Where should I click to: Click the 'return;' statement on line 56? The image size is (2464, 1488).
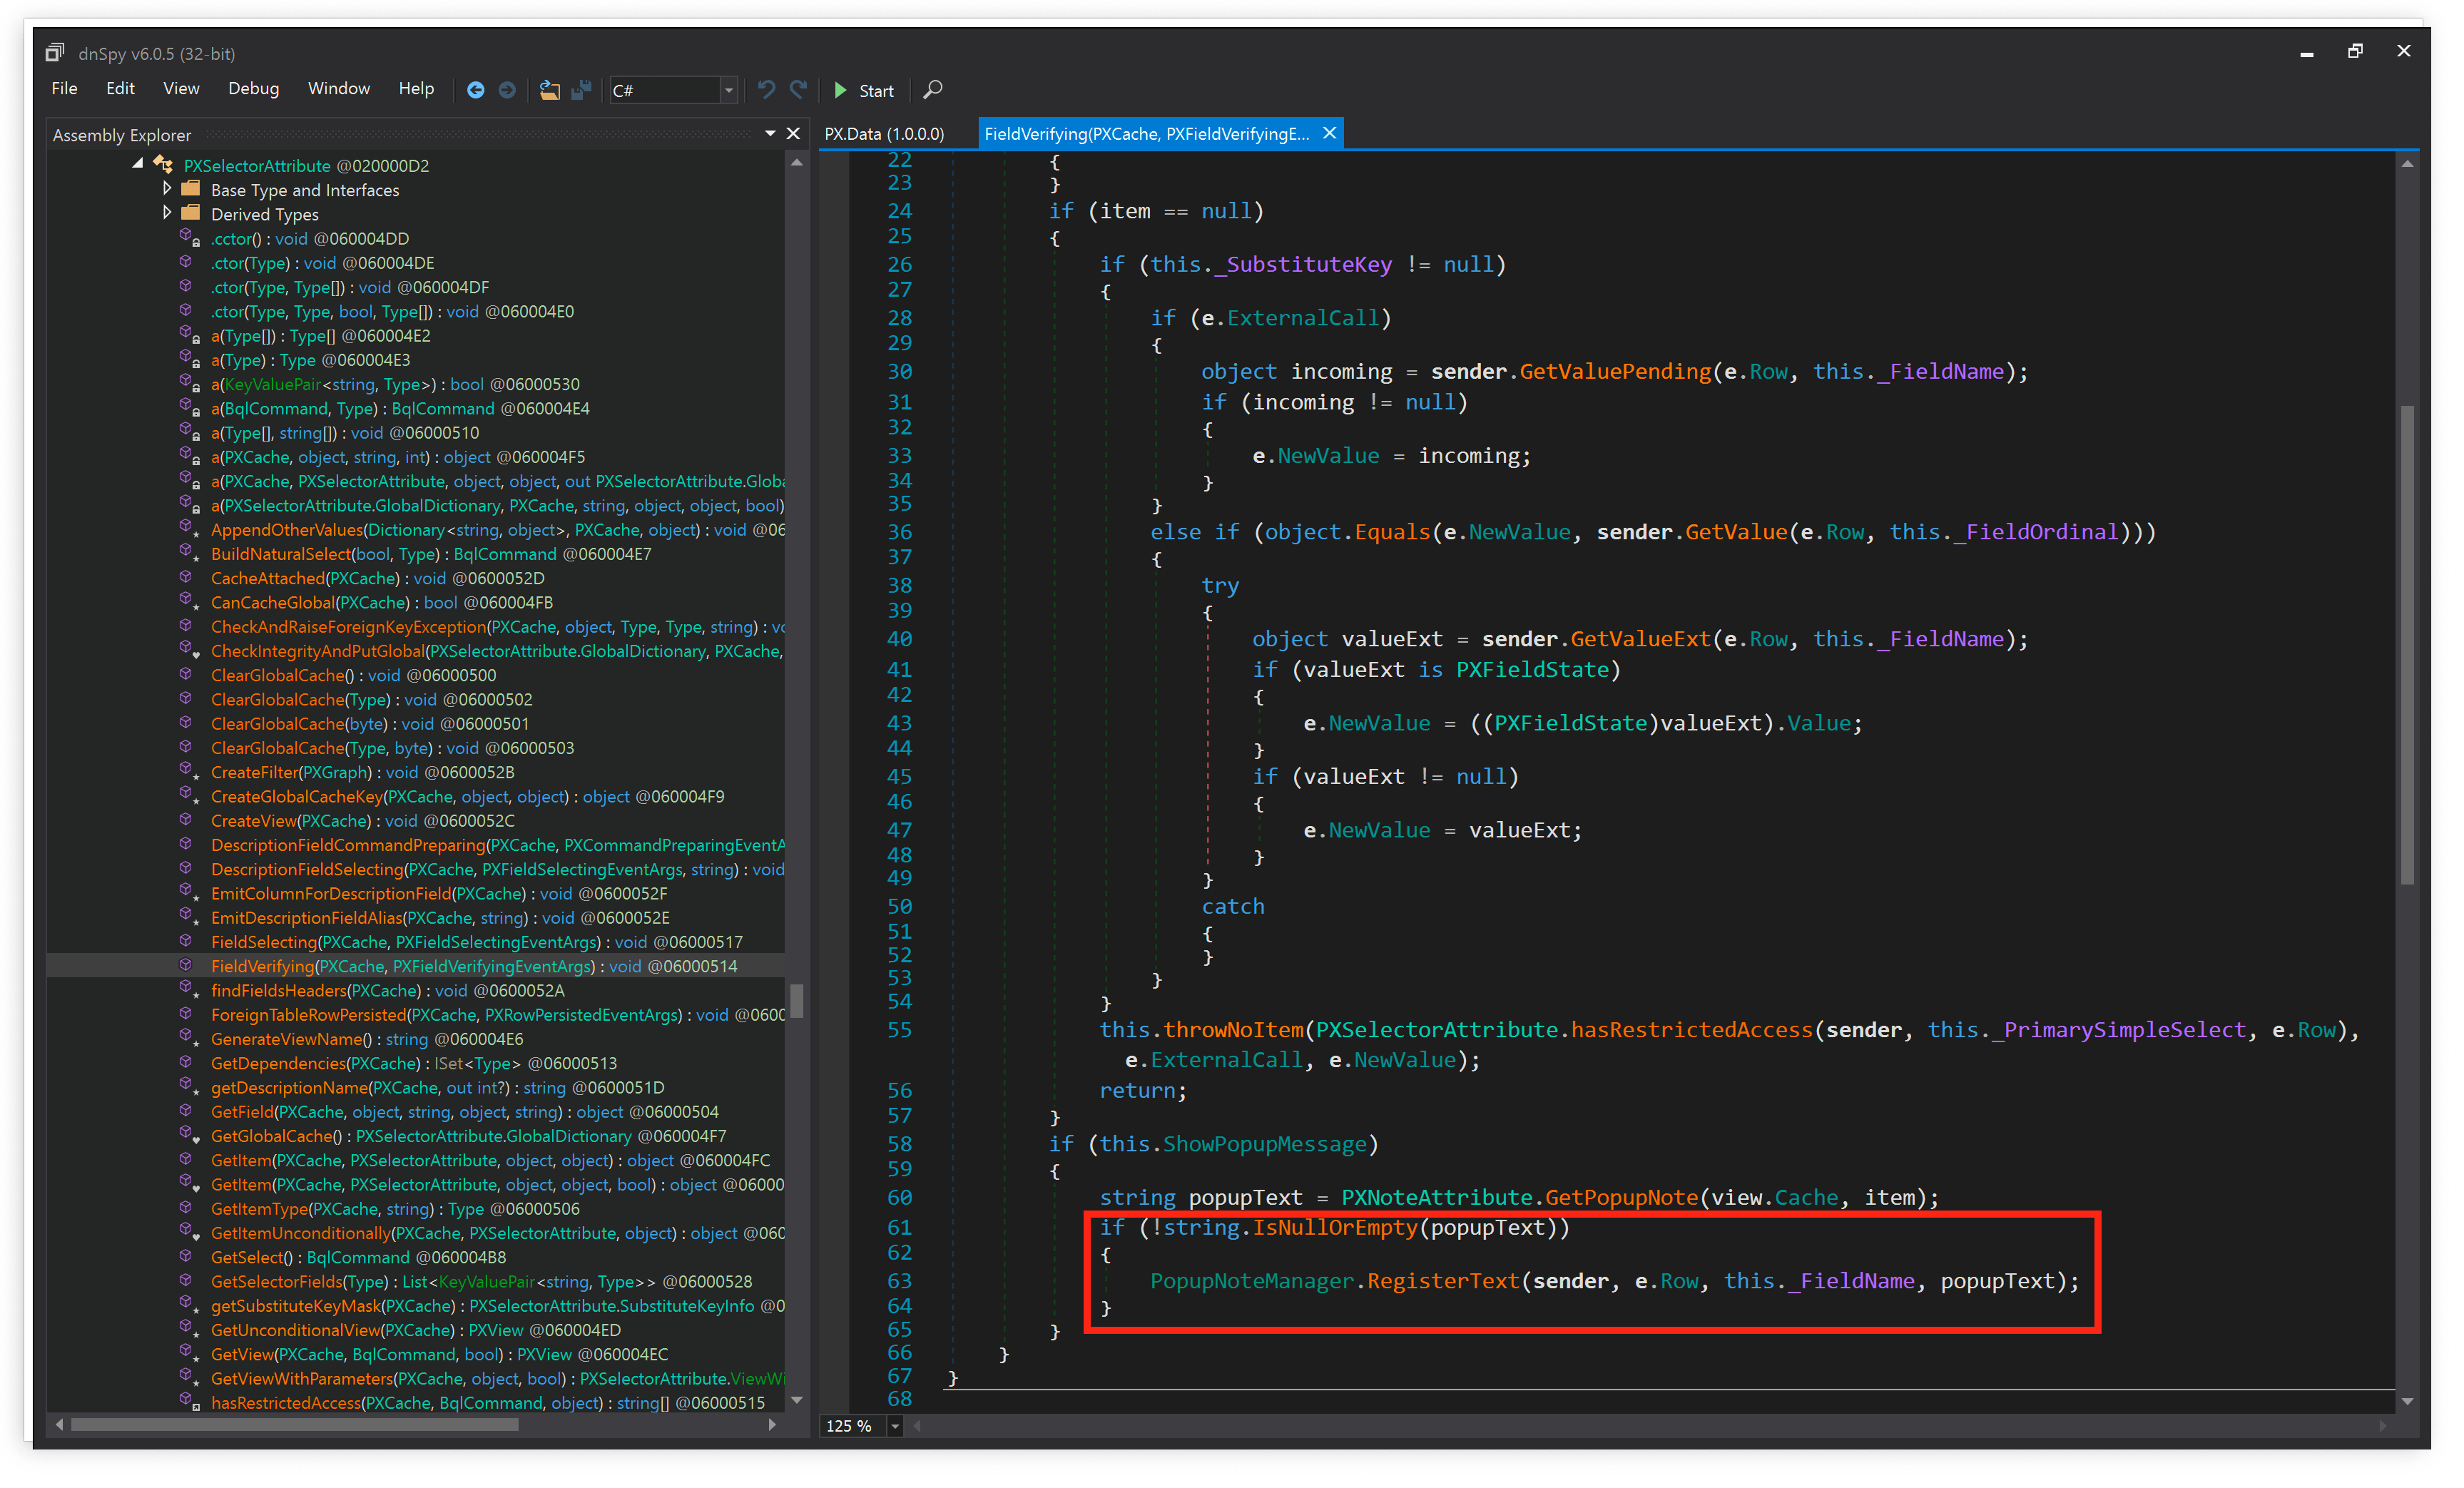[1143, 1091]
